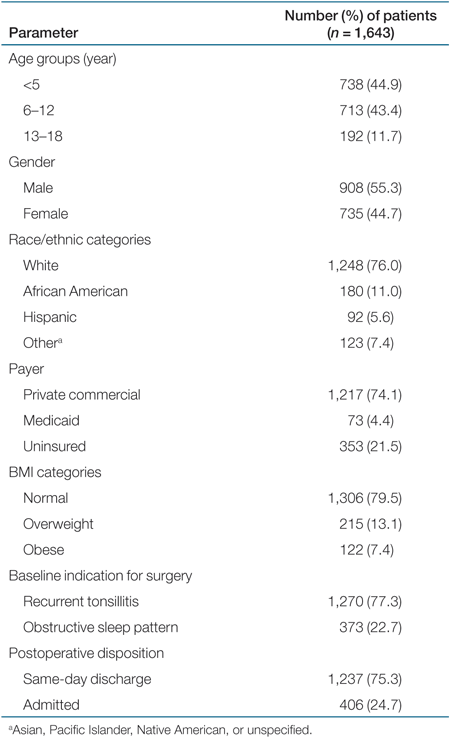
Task: Click the African American row label
Action: (75, 291)
